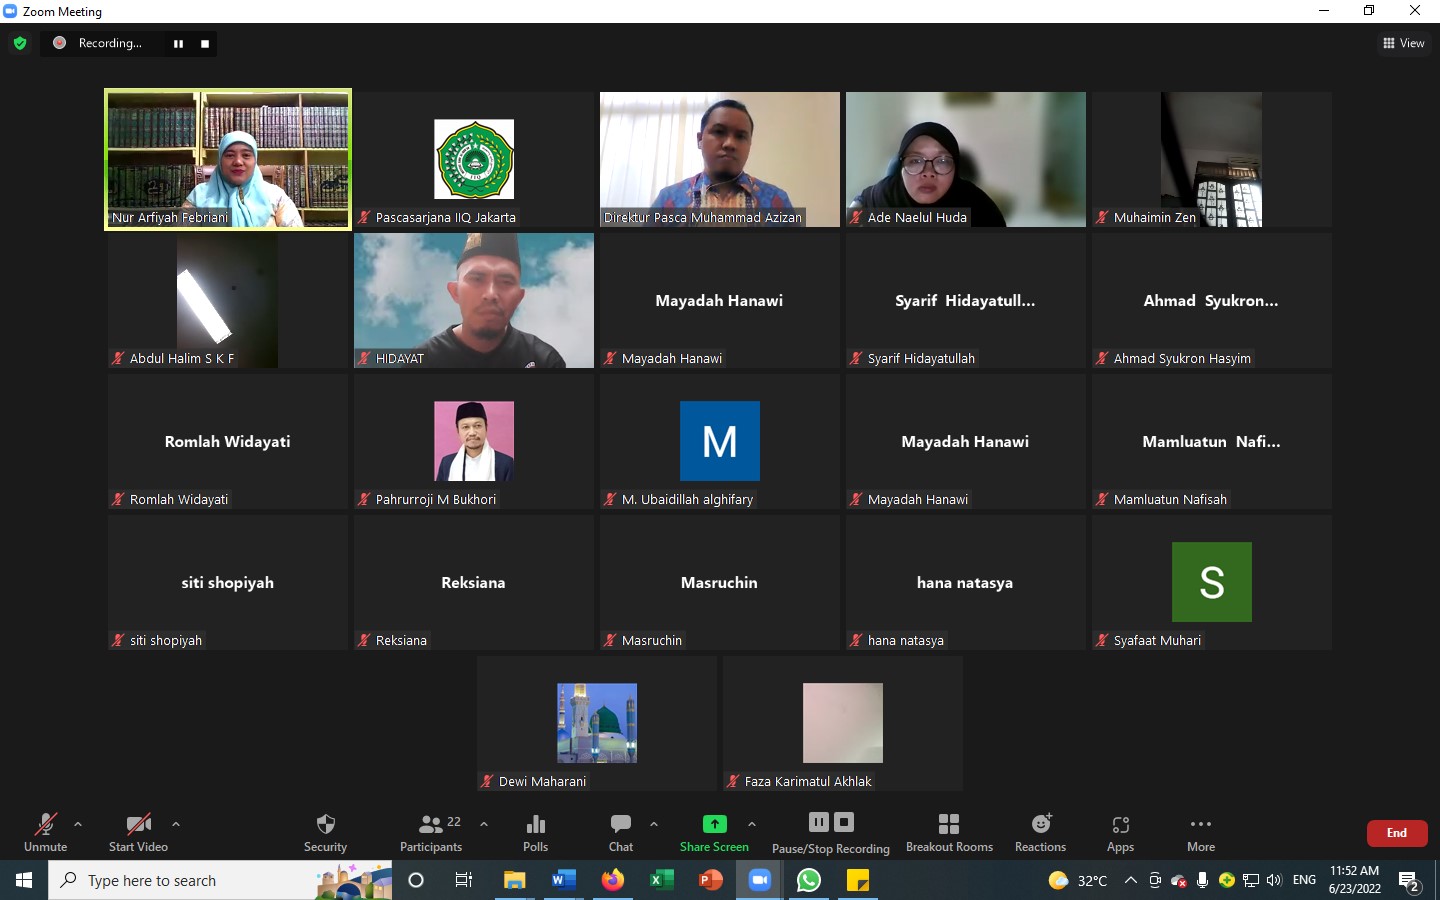This screenshot has width=1440, height=900.
Task: Pause the recording from the top indicator
Action: [178, 44]
